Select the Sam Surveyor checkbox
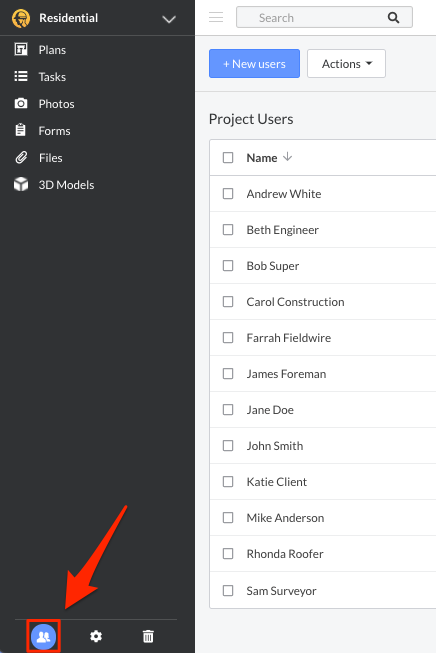This screenshot has width=436, height=653. pyautogui.click(x=228, y=591)
